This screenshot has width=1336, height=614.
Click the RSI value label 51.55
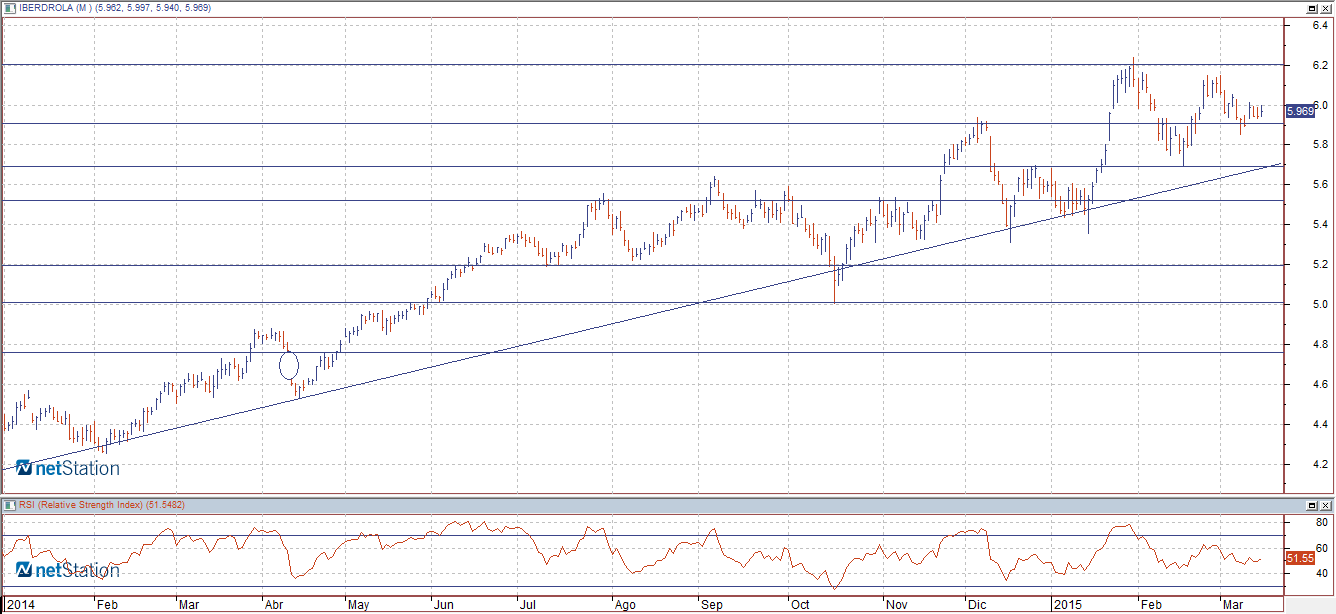click(x=1299, y=558)
